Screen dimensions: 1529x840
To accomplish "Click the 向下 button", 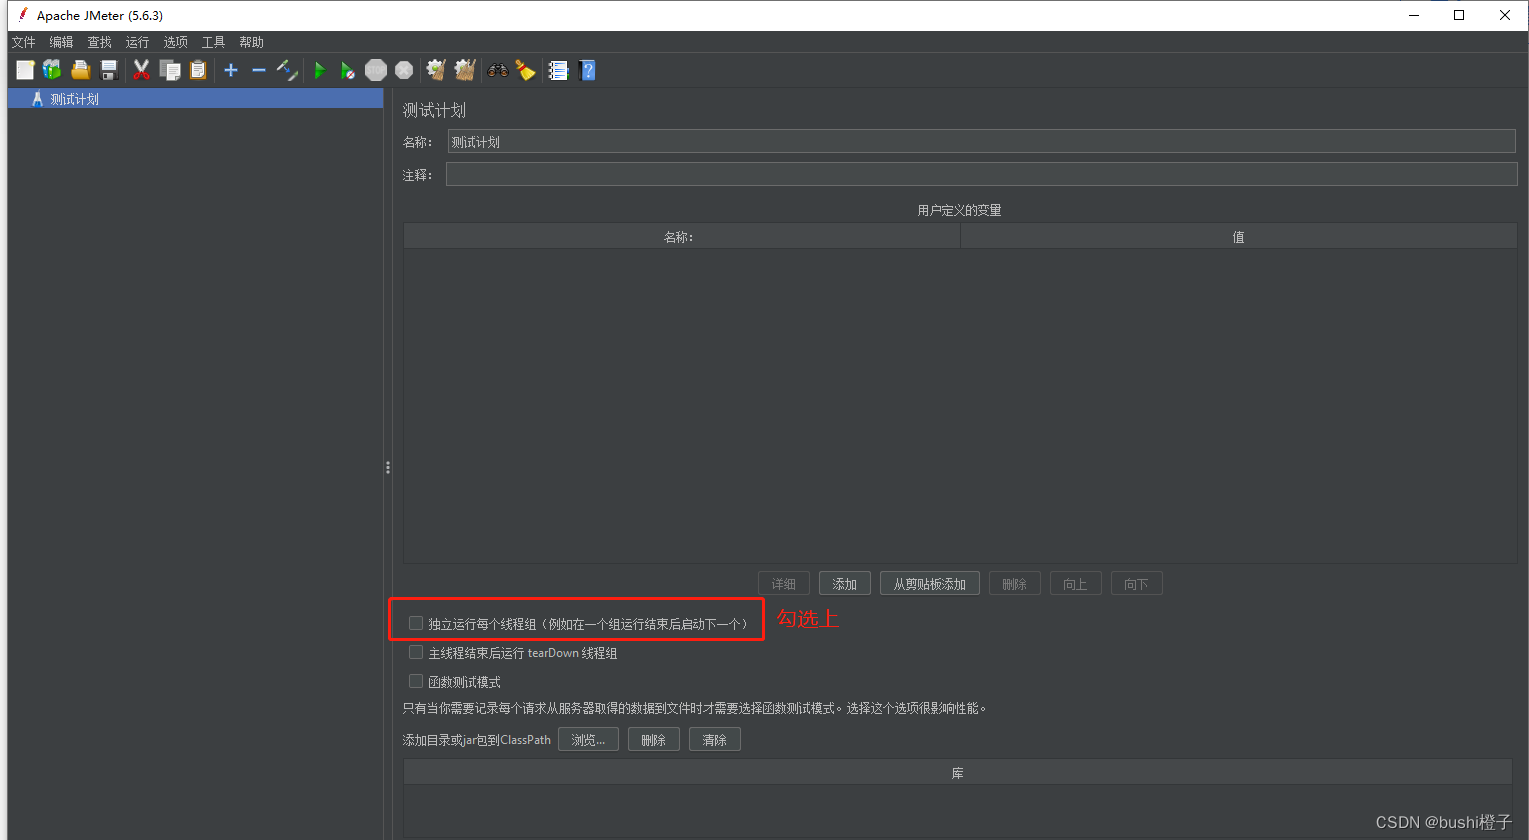I will click(1137, 584).
